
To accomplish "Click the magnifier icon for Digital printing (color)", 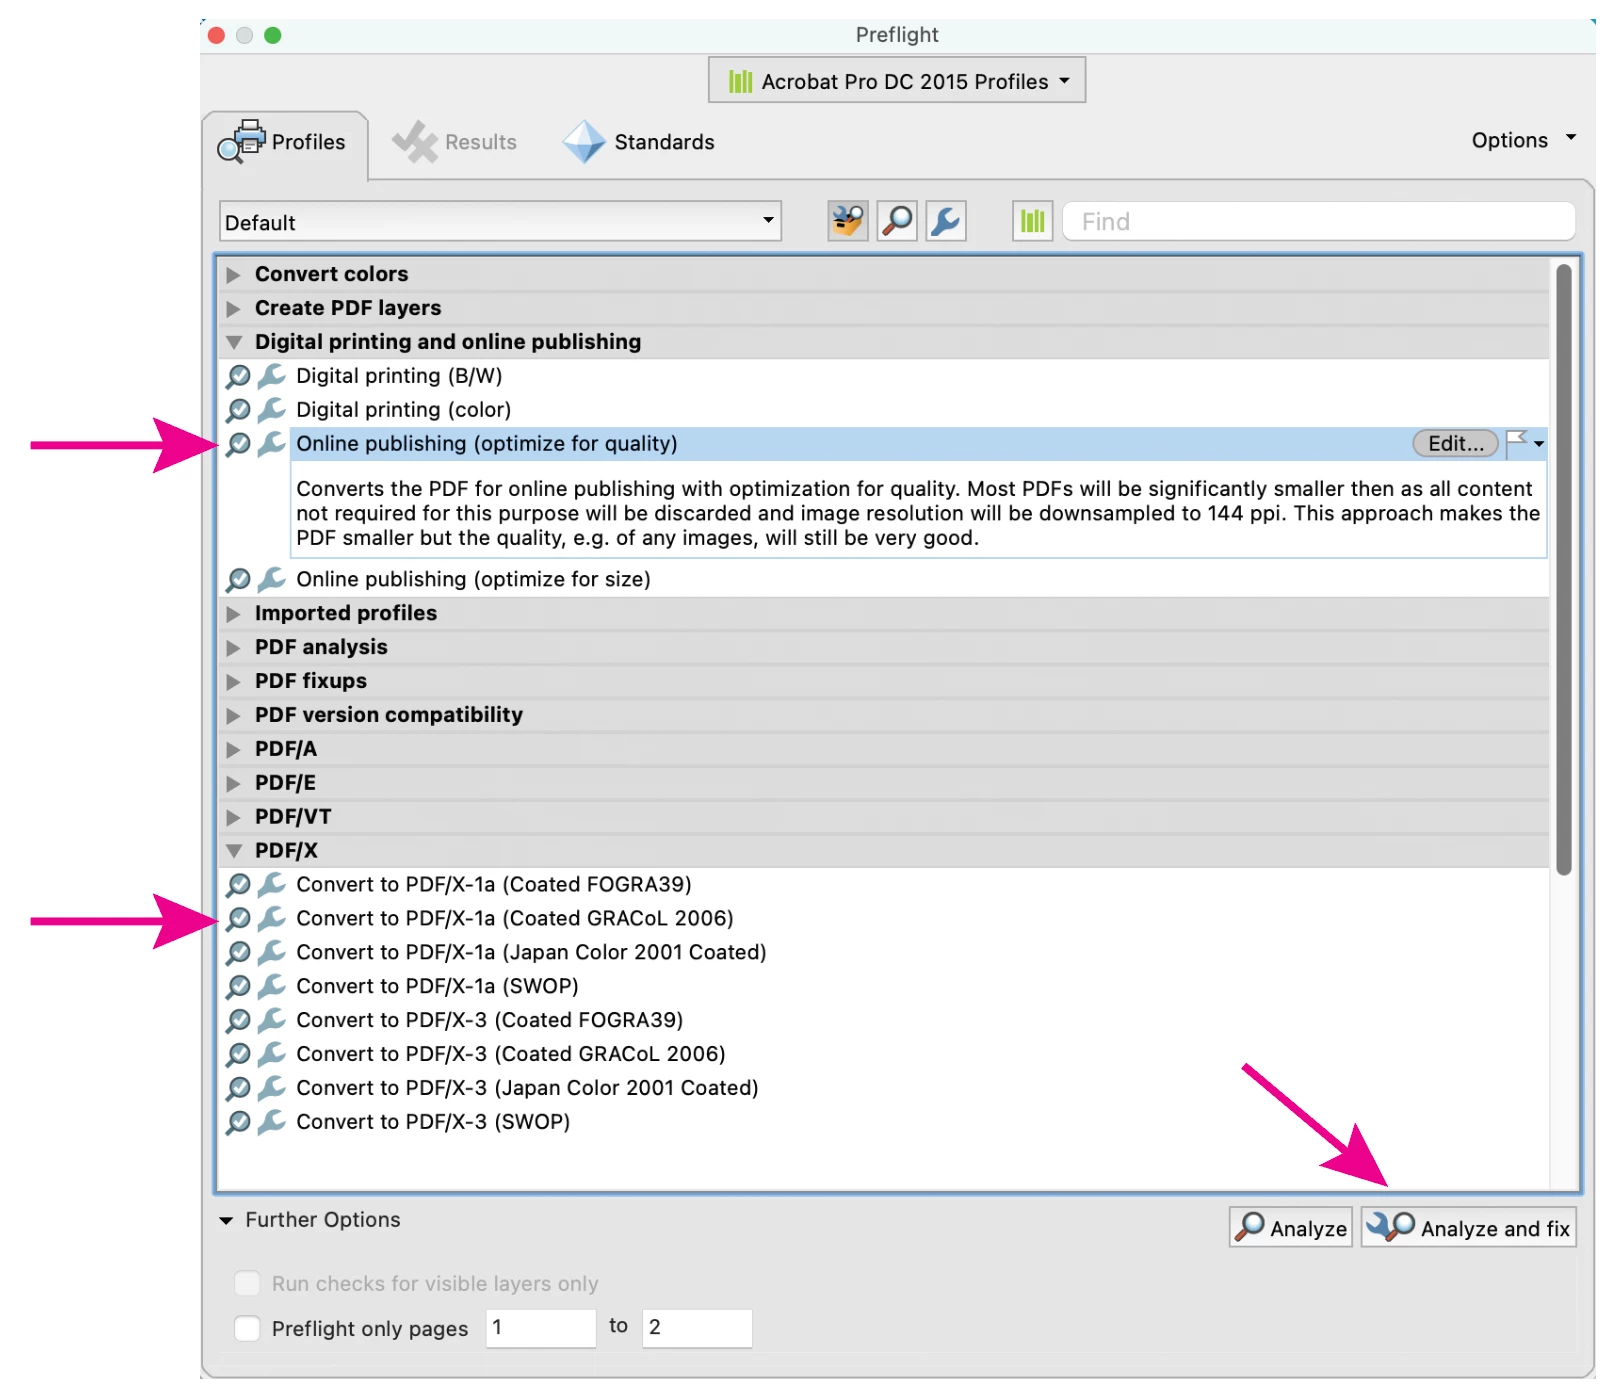I will pos(238,410).
